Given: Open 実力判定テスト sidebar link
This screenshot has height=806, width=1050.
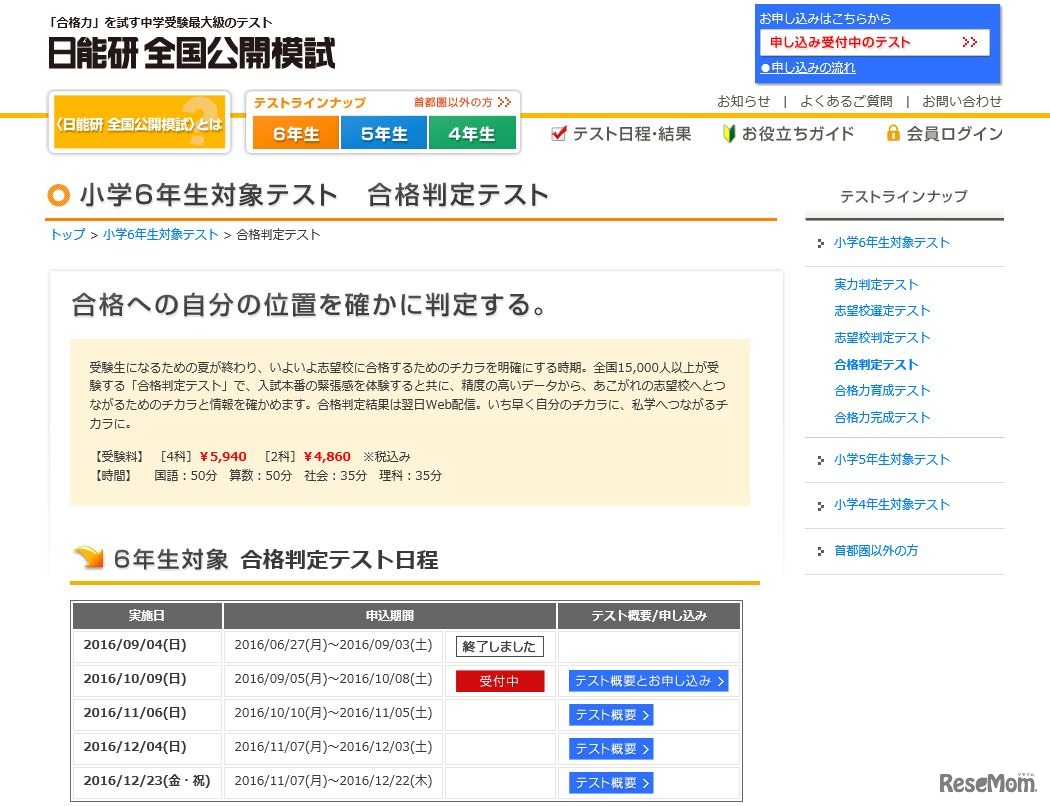Looking at the screenshot, I should pyautogui.click(x=875, y=285).
